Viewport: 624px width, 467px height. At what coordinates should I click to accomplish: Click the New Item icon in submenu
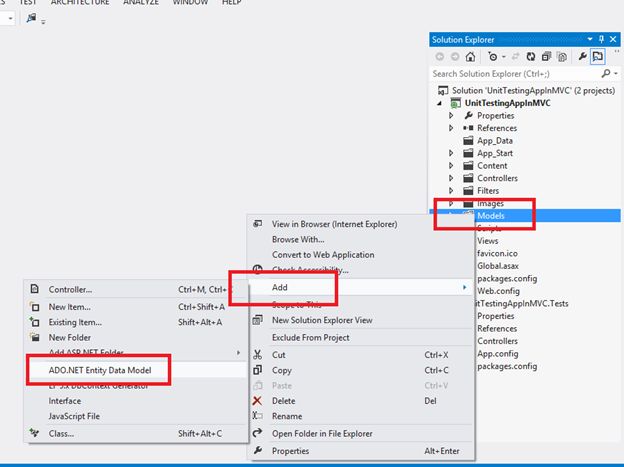pos(35,307)
